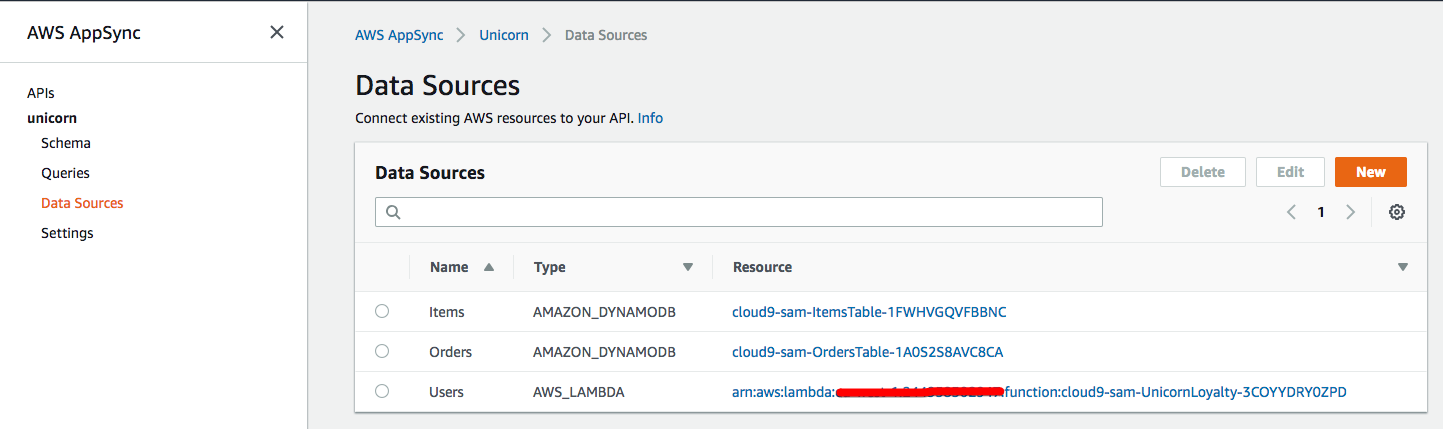The image size is (1443, 429).
Task: Click the Edit button
Action: click(1290, 172)
